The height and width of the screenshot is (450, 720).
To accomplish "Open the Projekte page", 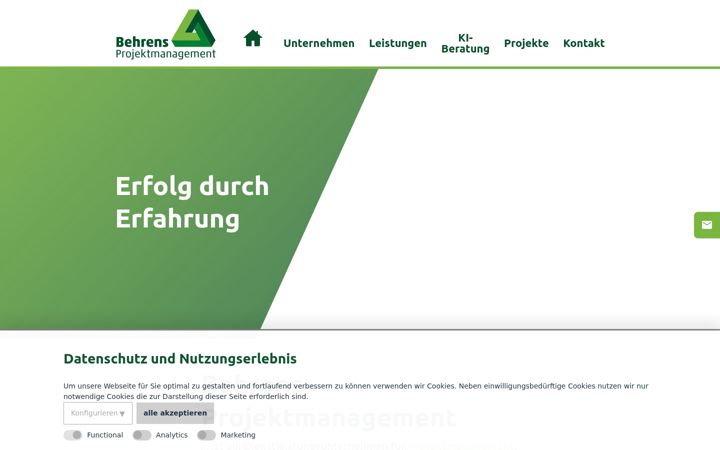I will tap(526, 43).
